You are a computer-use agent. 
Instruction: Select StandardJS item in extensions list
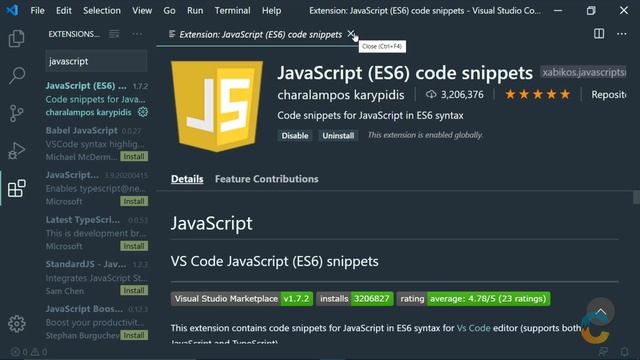[x=96, y=277]
